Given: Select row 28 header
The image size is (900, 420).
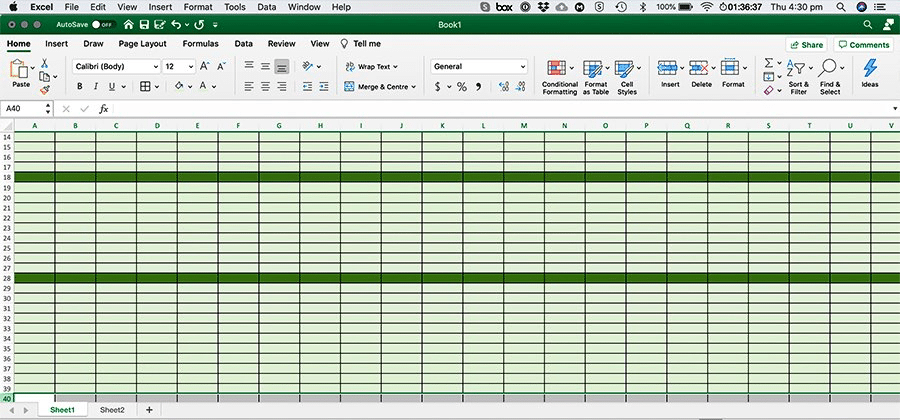Looking at the screenshot, I should (x=7, y=278).
